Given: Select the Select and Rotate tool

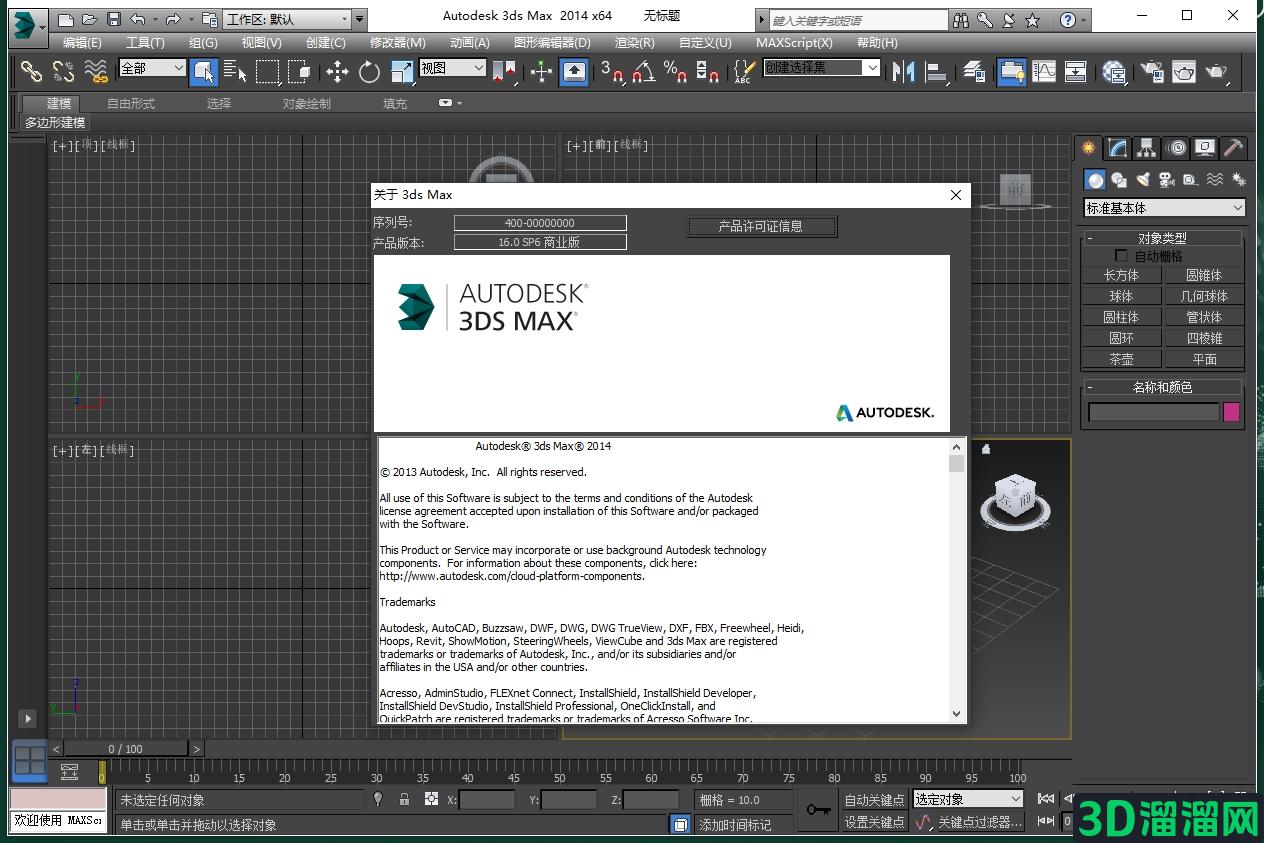Looking at the screenshot, I should pos(368,71).
